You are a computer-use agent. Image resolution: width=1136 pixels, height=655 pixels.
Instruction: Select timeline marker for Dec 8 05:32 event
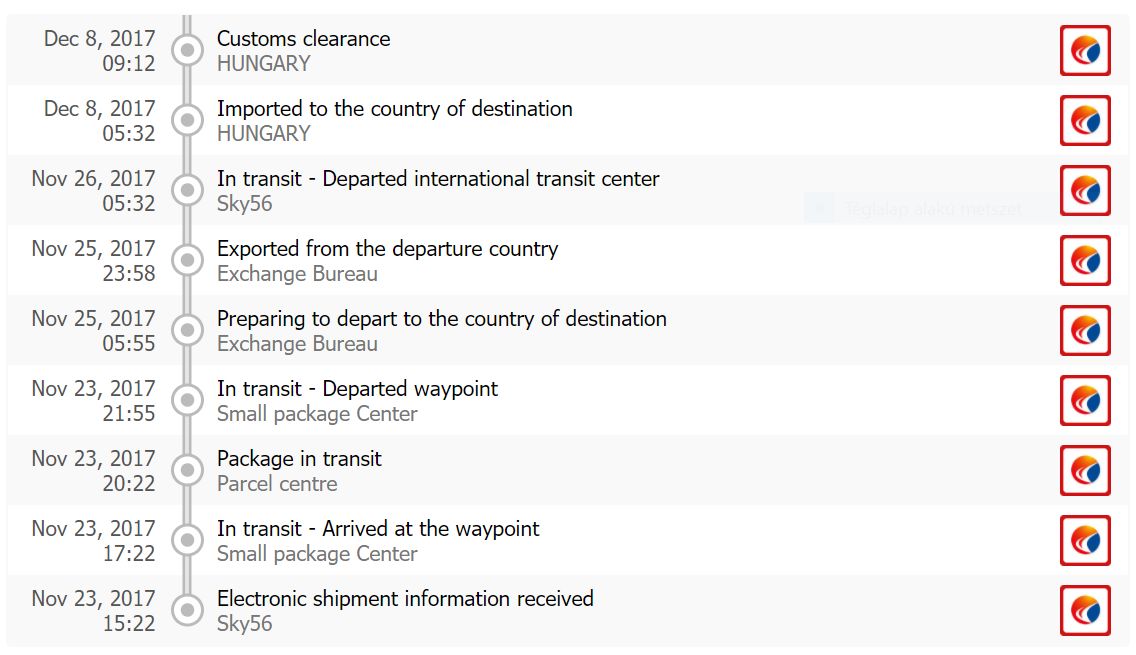click(187, 120)
